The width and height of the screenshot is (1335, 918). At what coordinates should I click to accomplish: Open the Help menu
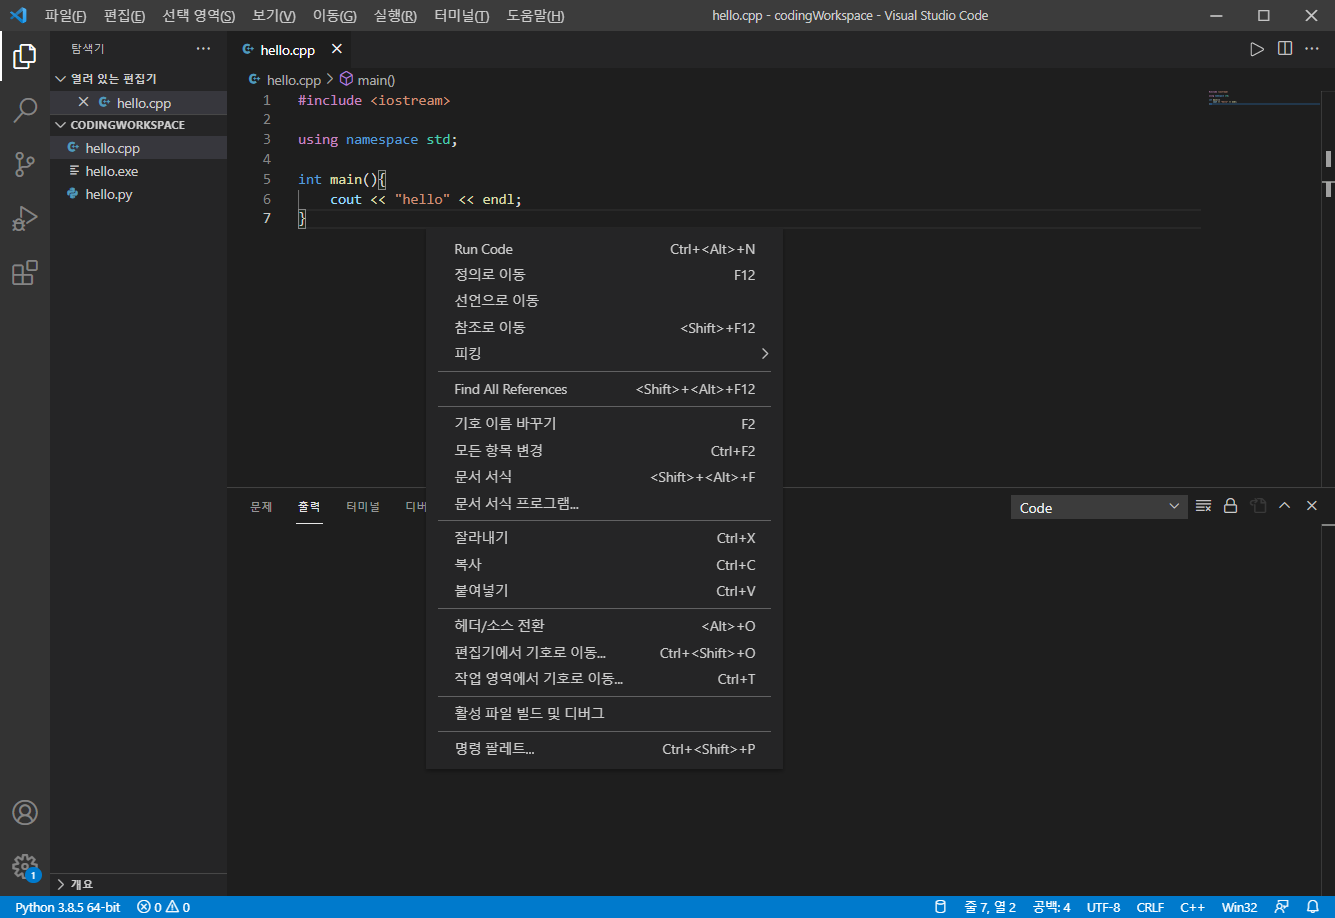point(535,16)
